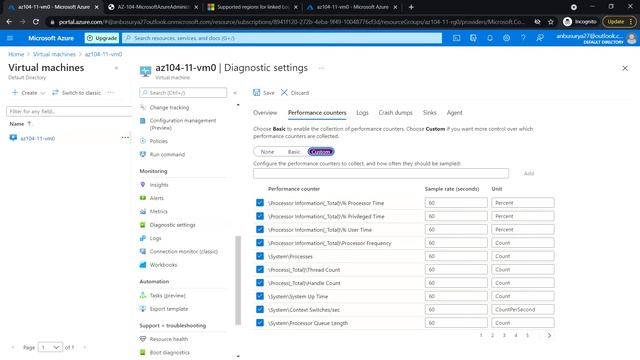Open Logs under Monitoring section
Image resolution: width=640 pixels, height=360 pixels.
pyautogui.click(x=155, y=238)
